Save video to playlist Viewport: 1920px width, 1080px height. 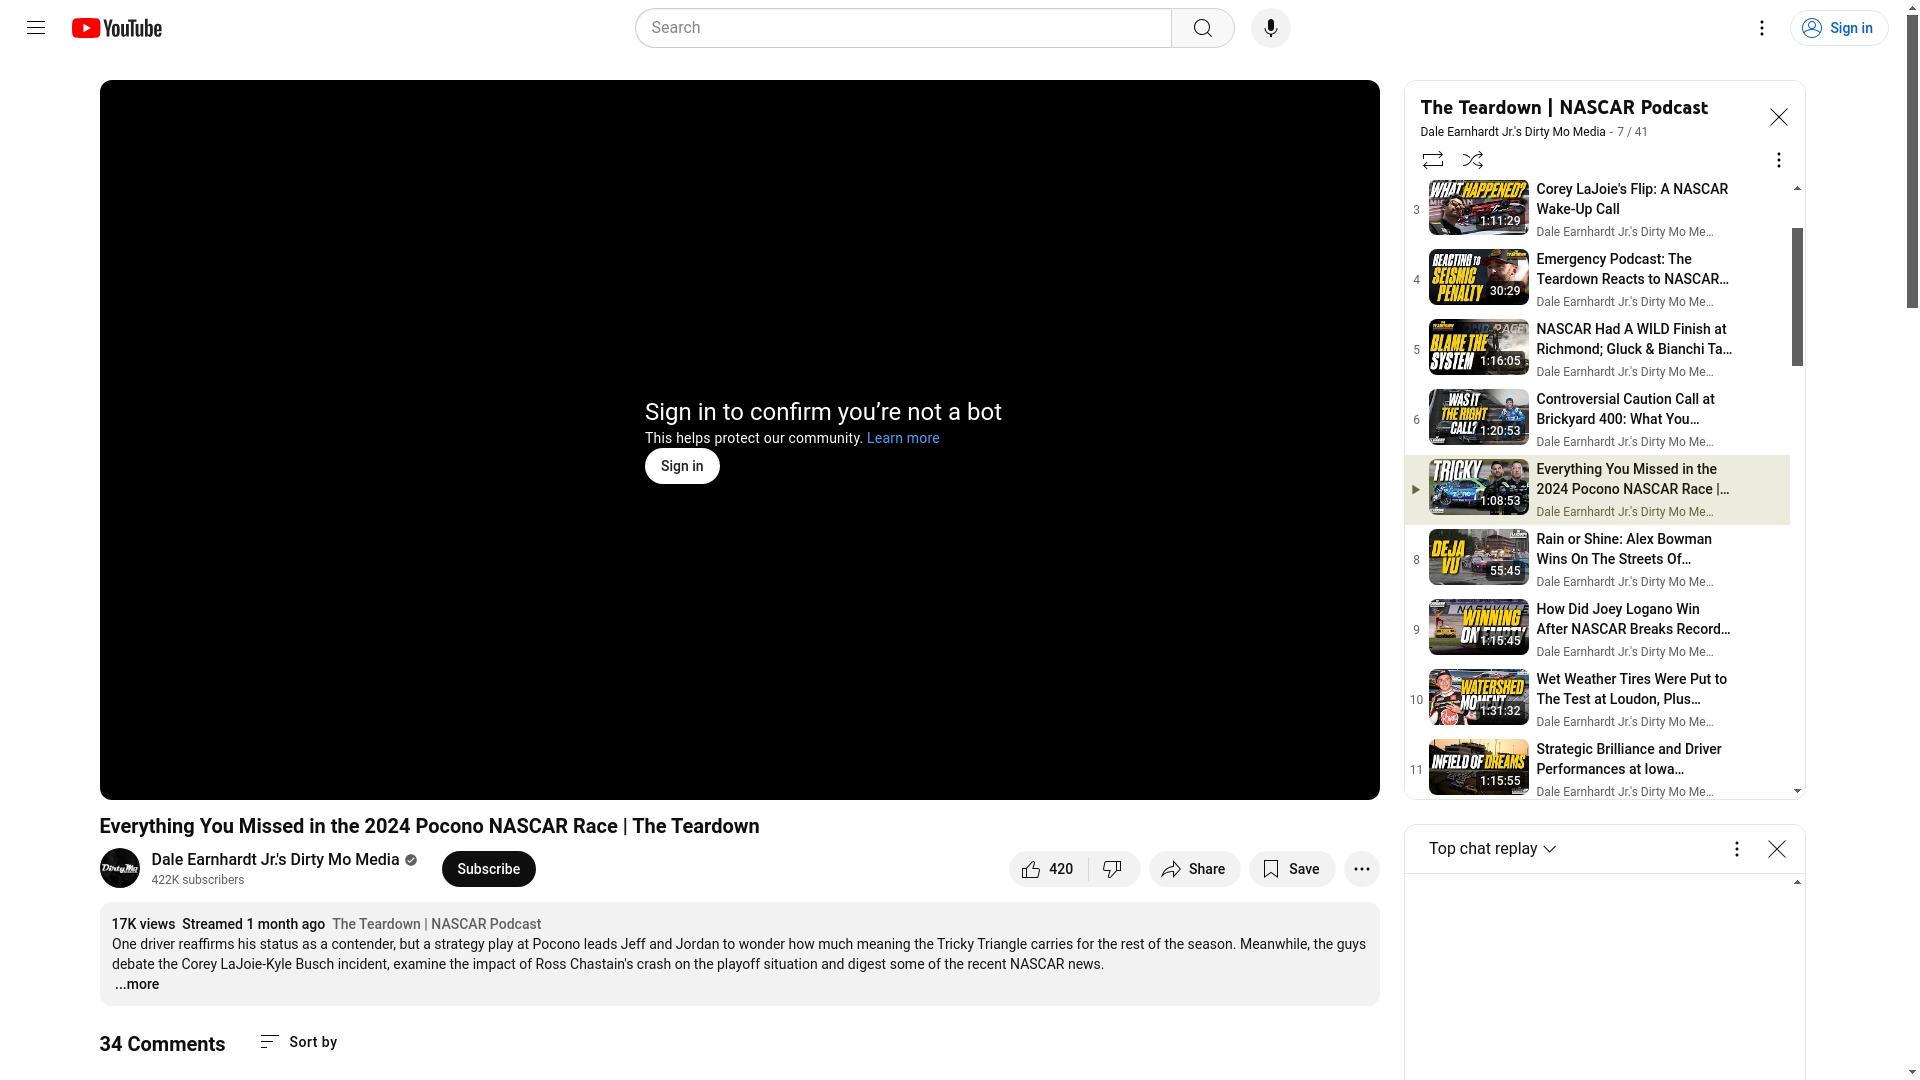point(1292,869)
